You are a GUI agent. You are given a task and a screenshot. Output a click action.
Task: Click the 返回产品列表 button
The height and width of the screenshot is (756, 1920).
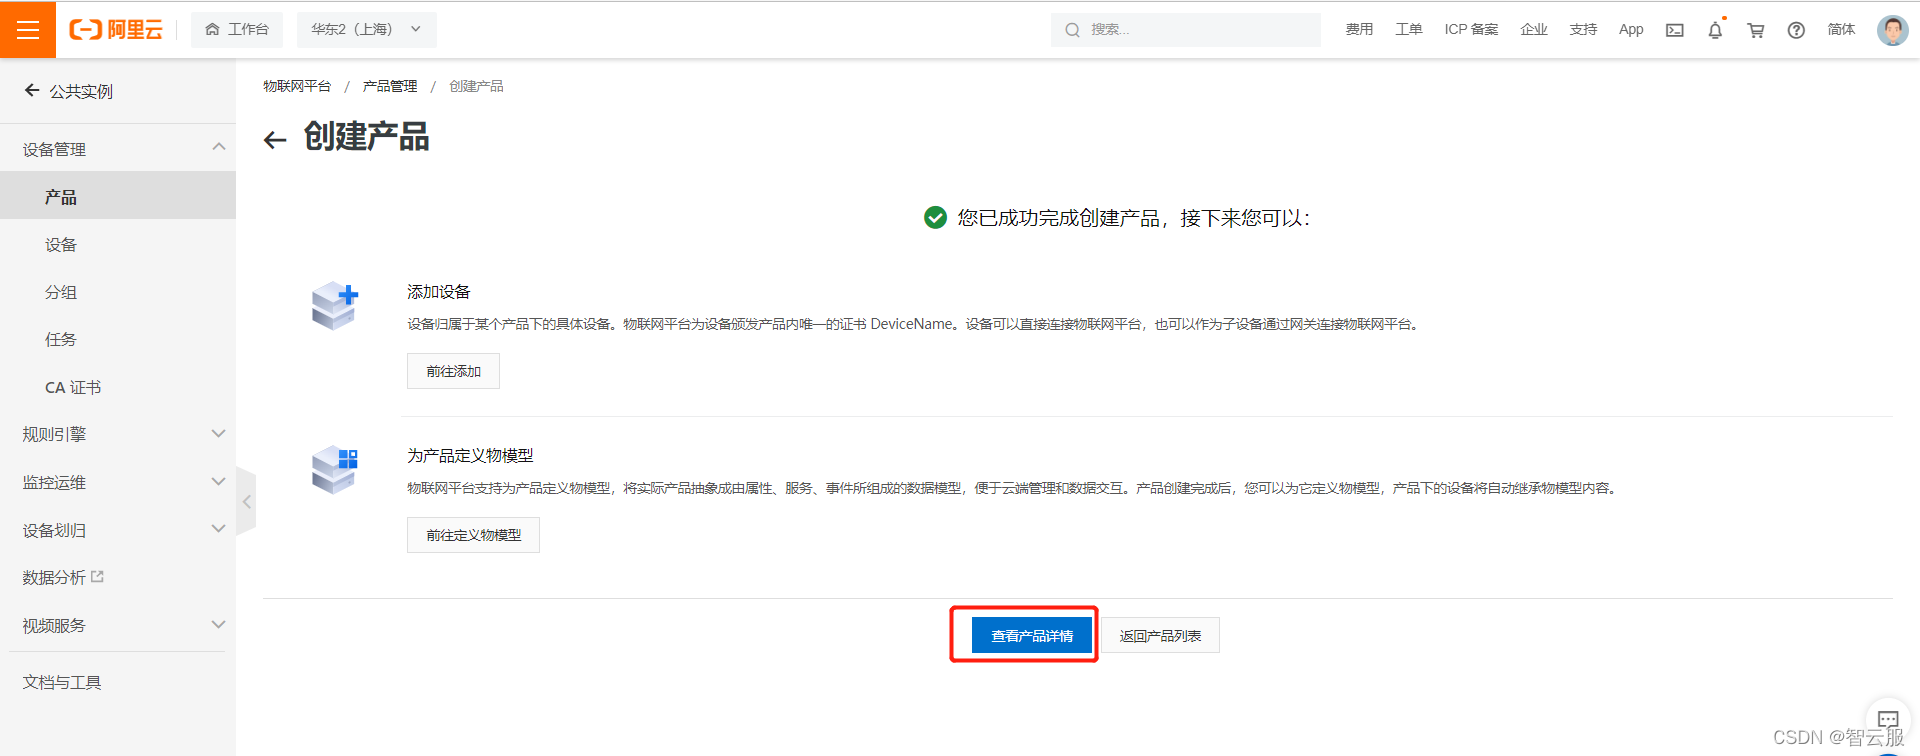1160,635
